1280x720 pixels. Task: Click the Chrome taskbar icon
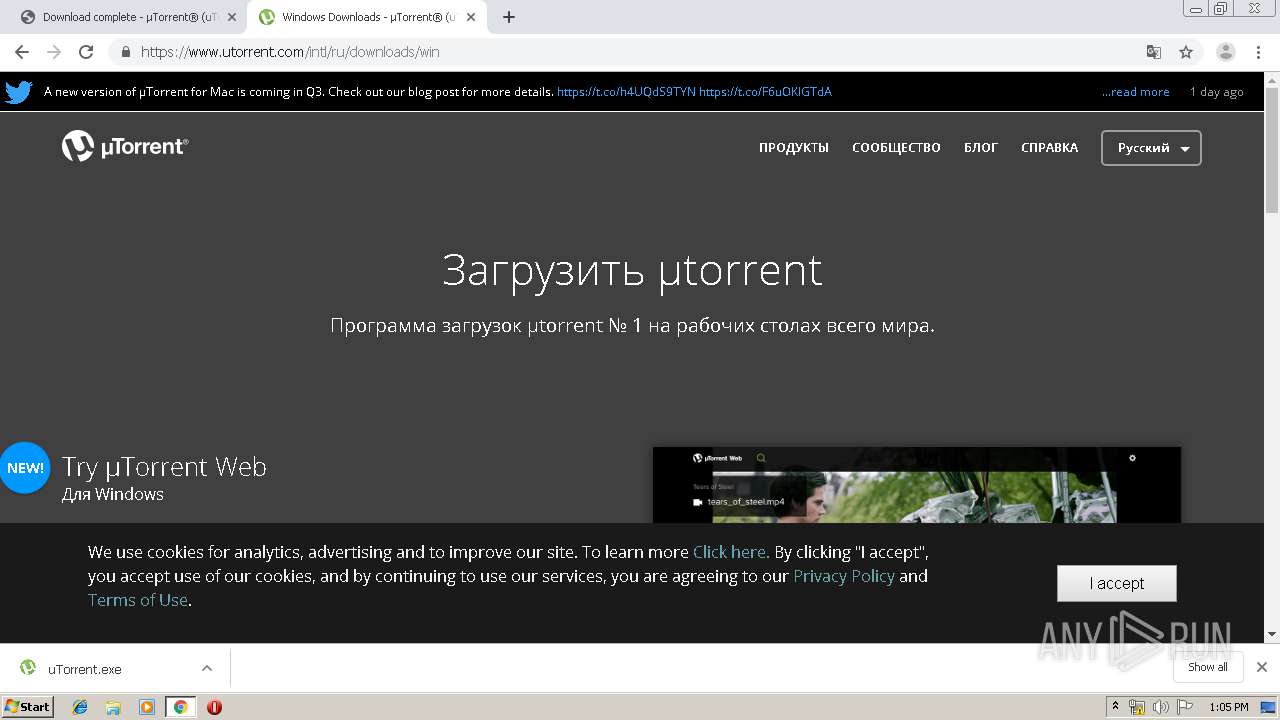click(180, 707)
